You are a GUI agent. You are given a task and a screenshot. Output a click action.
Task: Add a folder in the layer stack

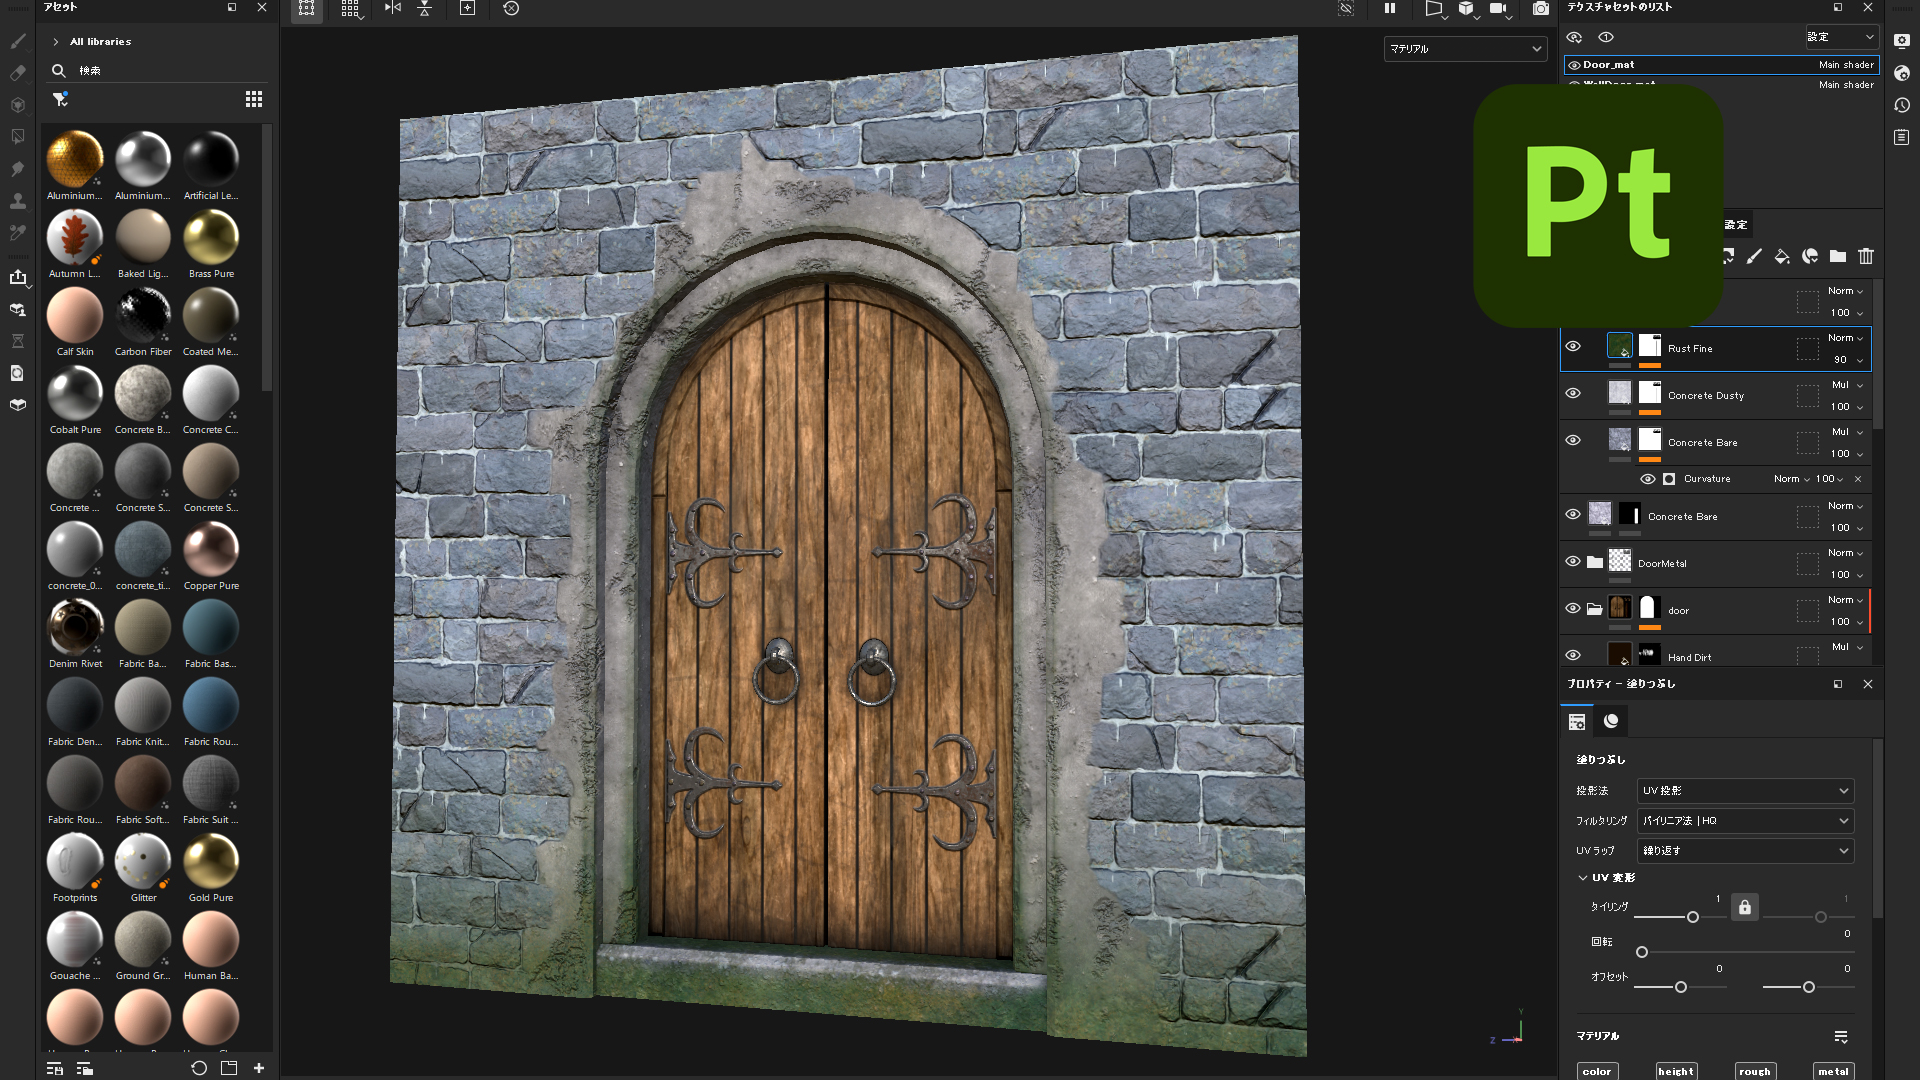[1838, 257]
